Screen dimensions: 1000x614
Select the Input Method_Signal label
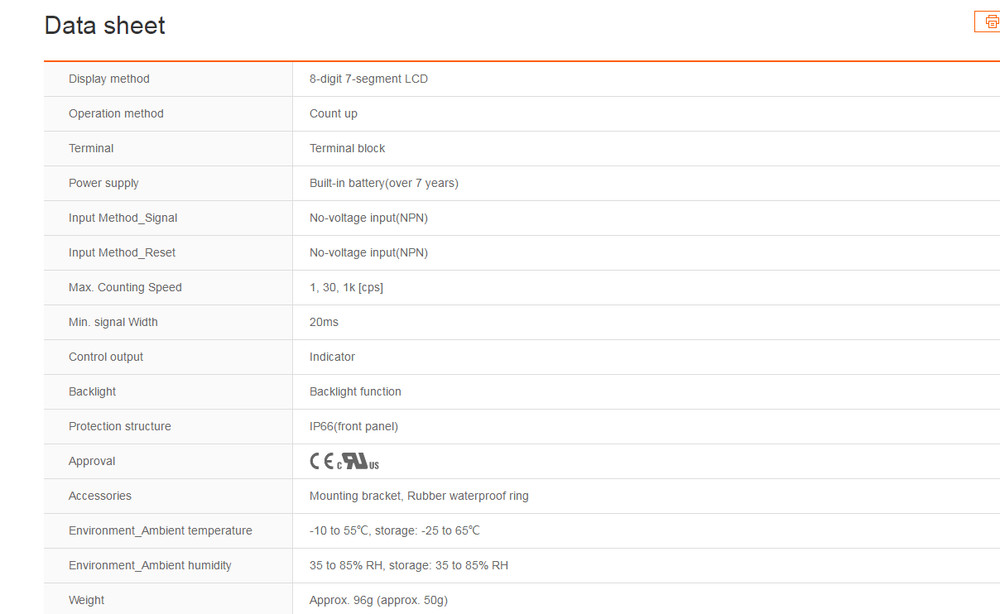123,218
